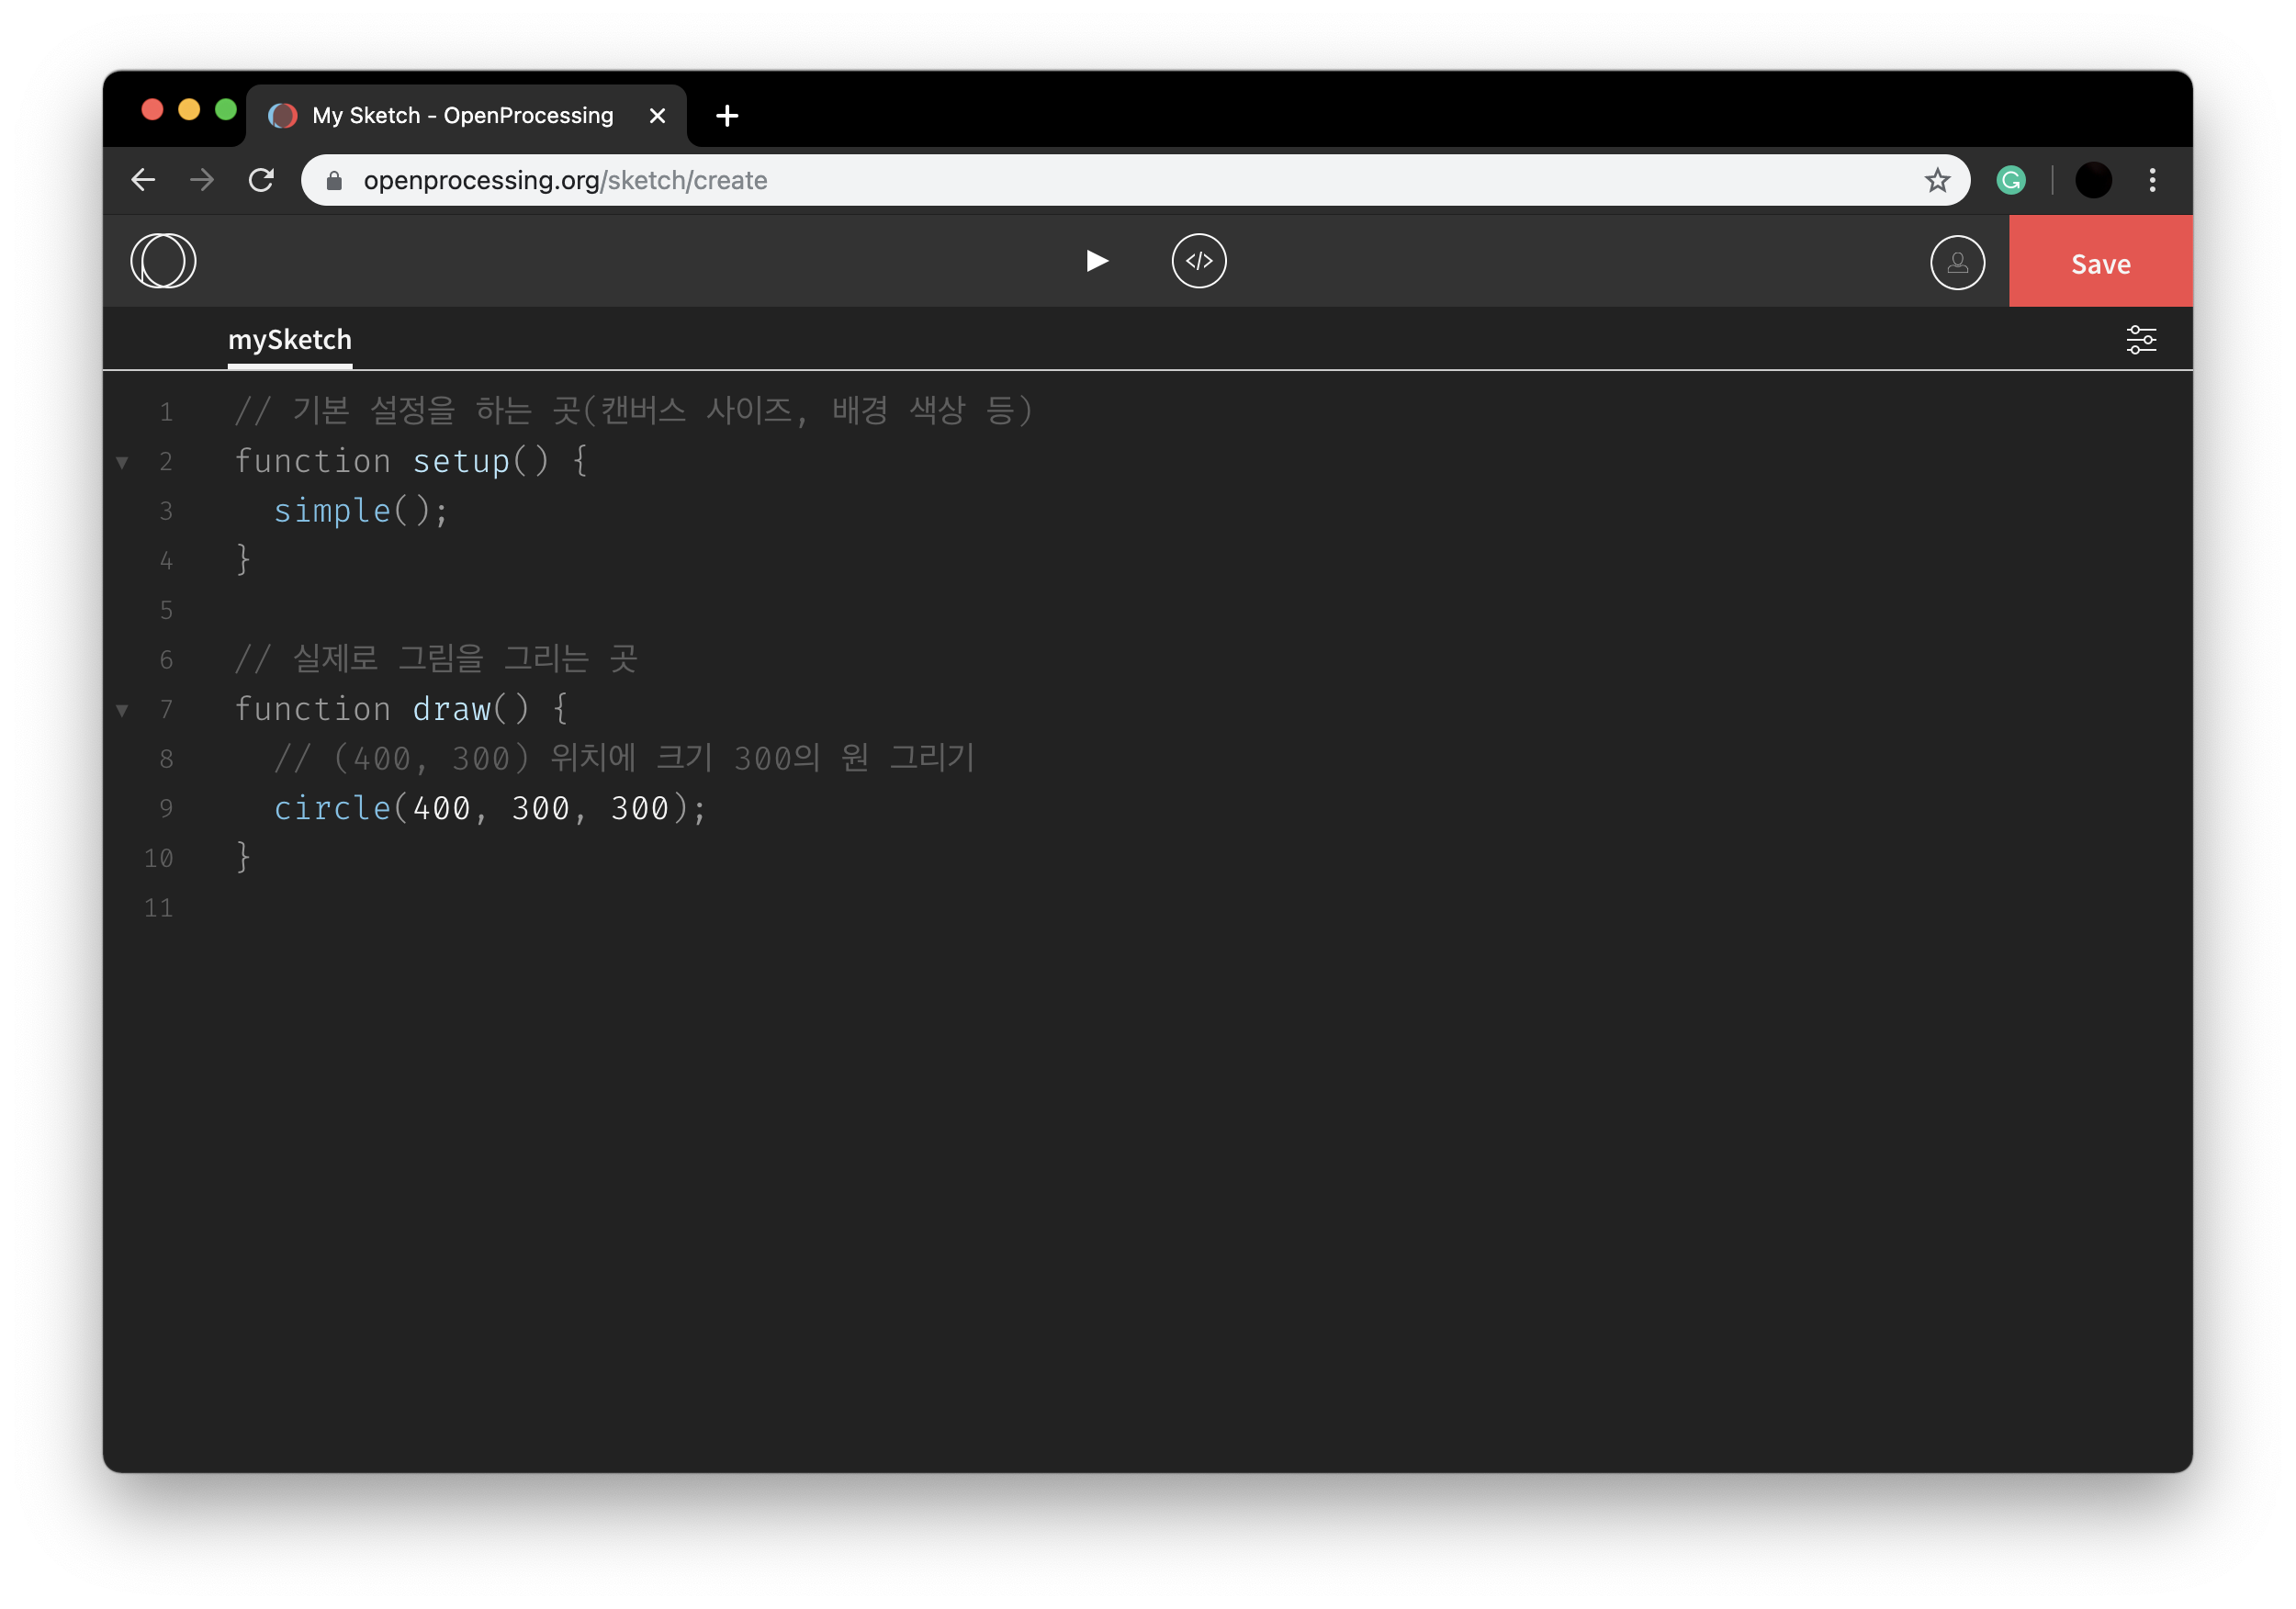The width and height of the screenshot is (2296, 1609).
Task: Reload the page
Action: 261,180
